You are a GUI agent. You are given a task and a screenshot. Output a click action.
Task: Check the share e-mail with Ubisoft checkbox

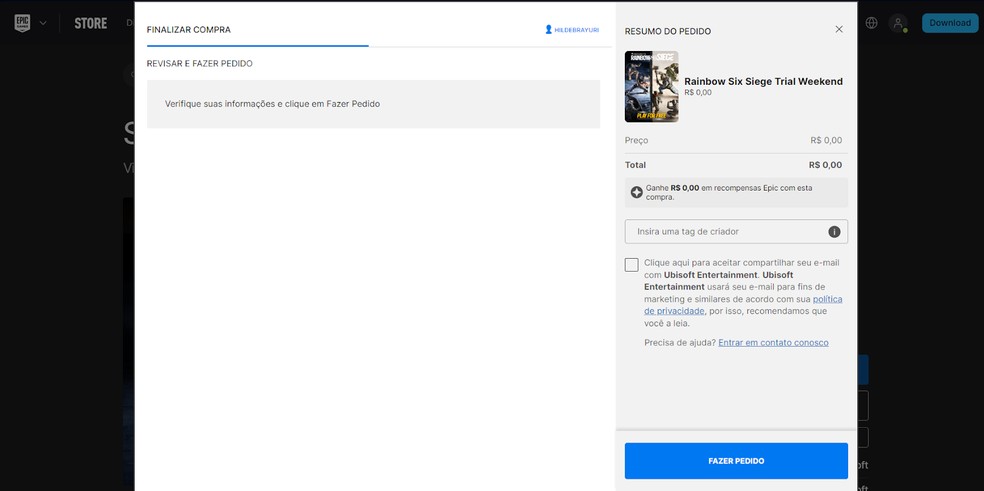(631, 265)
